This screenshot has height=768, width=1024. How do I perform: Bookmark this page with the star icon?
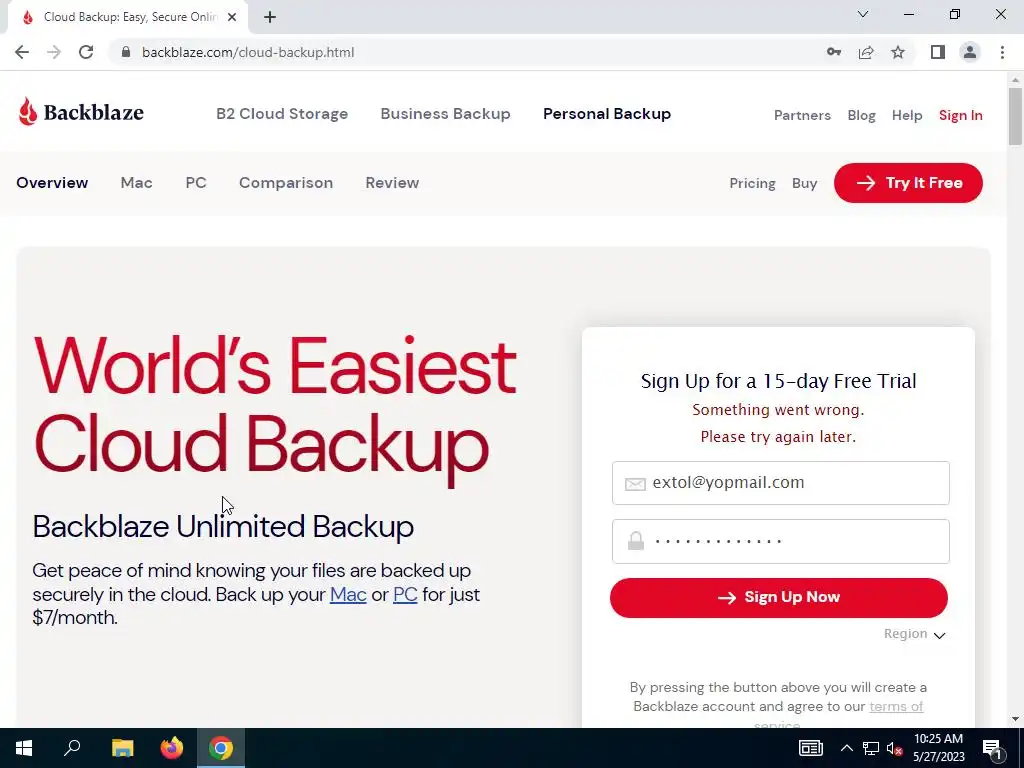[898, 52]
